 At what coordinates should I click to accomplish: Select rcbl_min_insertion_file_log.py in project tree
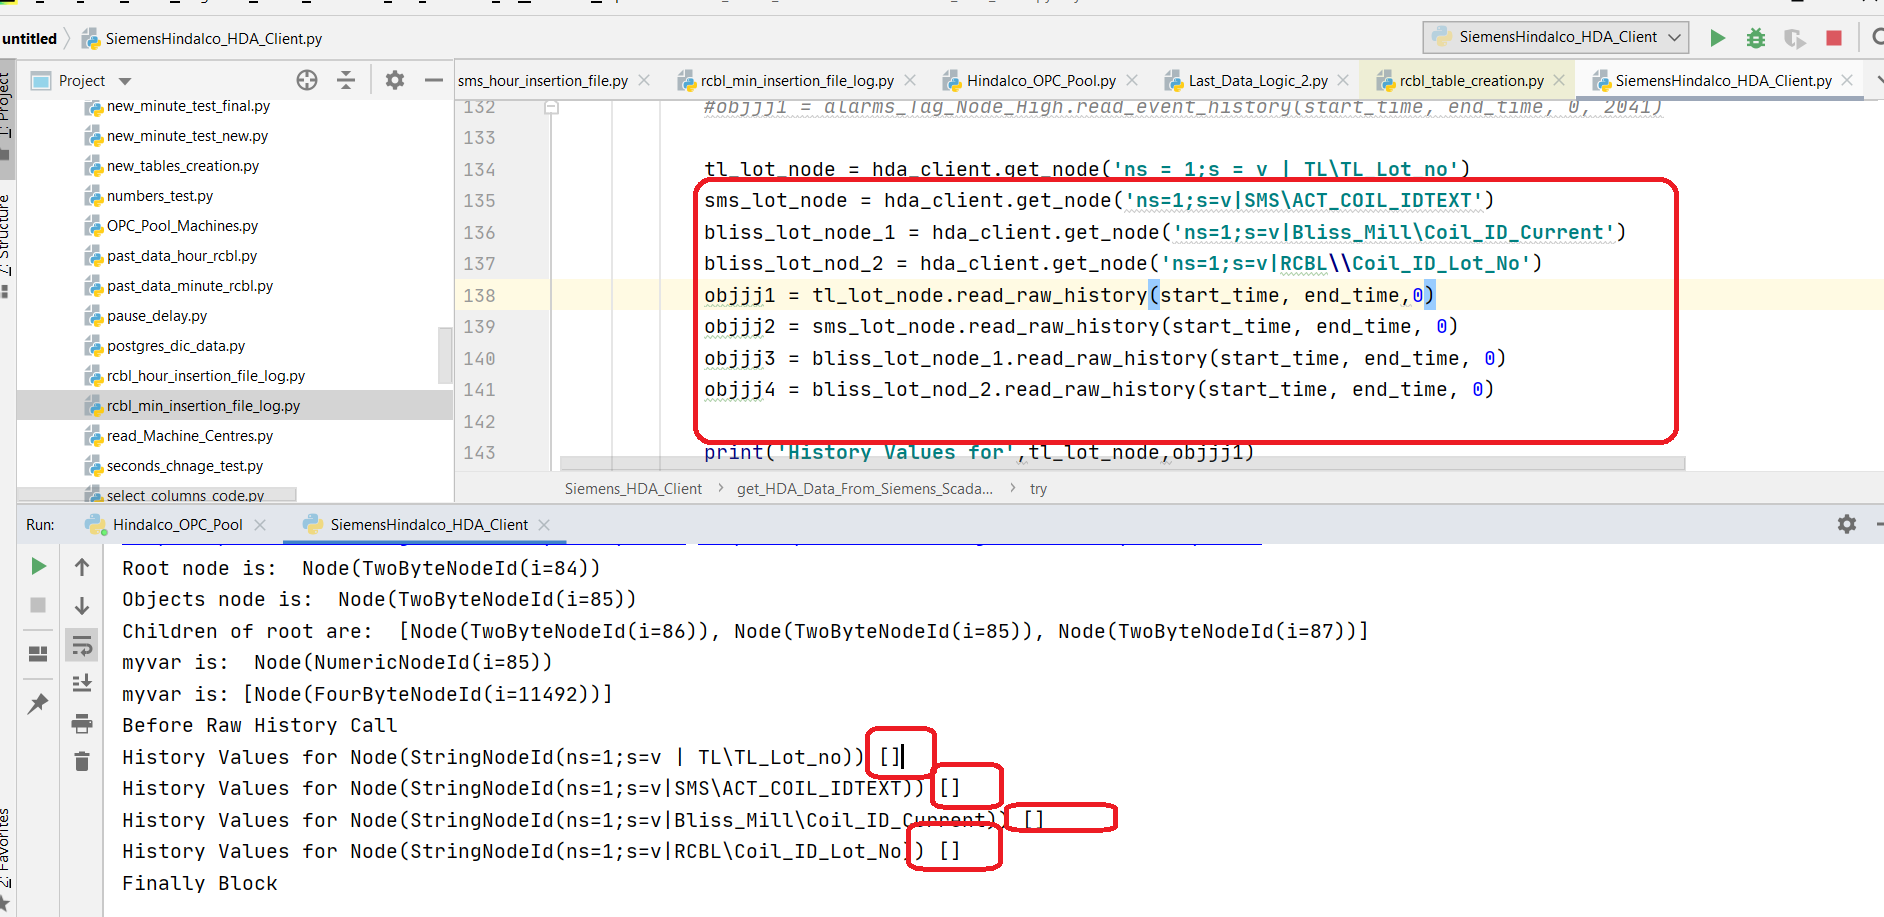pos(203,406)
